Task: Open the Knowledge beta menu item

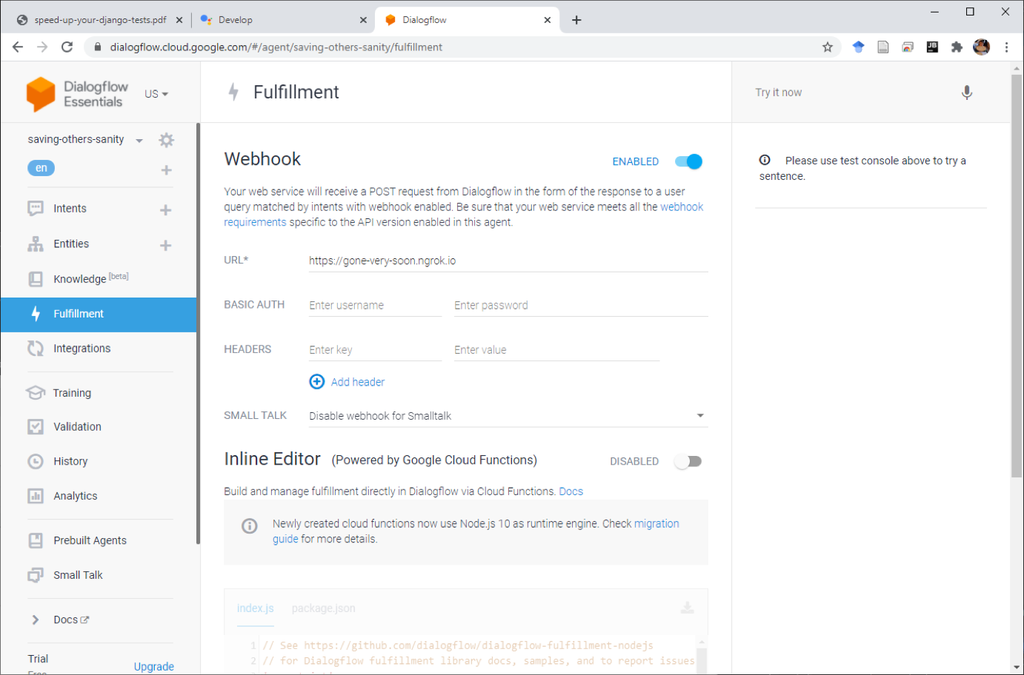Action: coord(91,279)
